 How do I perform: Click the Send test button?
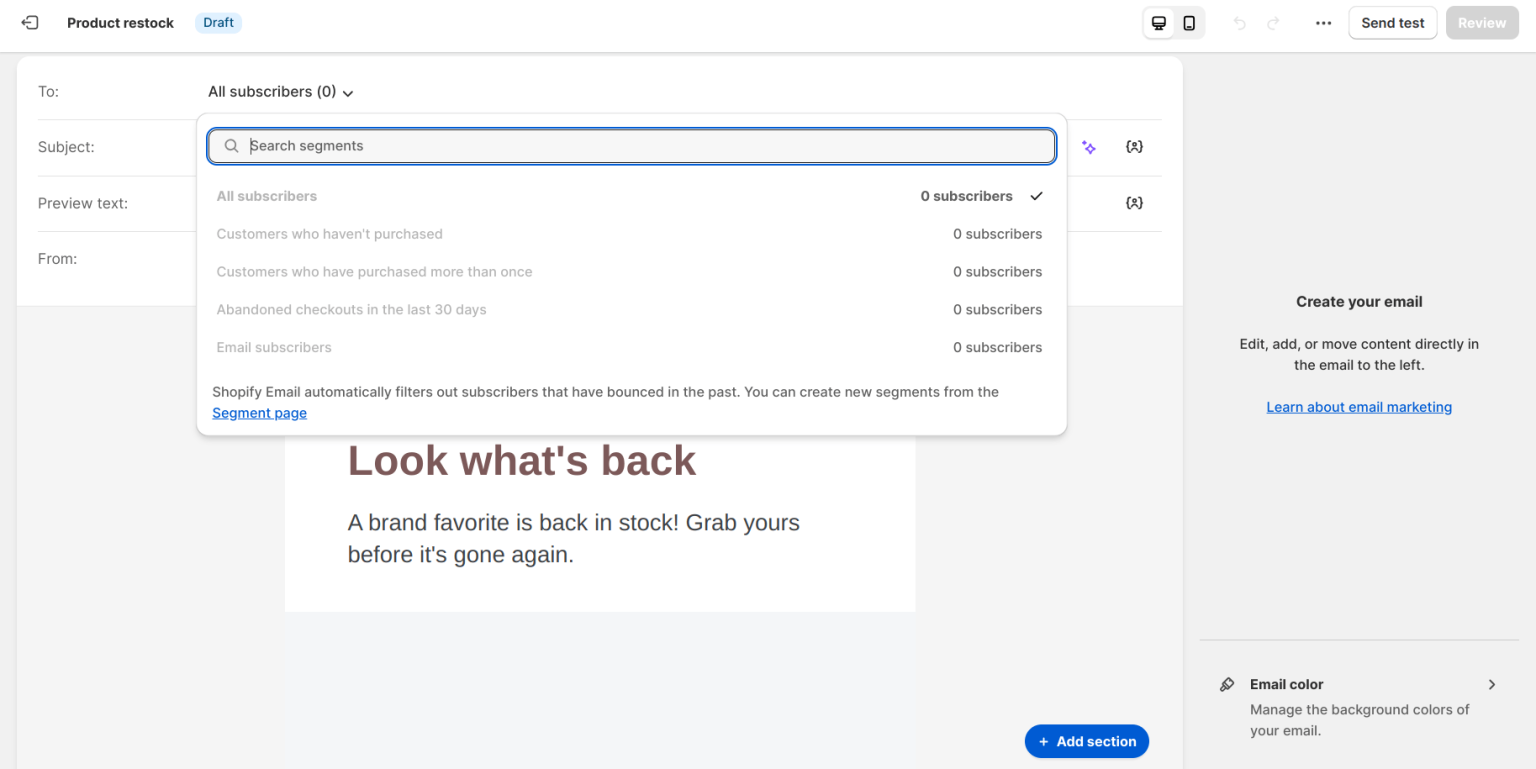[1392, 22]
